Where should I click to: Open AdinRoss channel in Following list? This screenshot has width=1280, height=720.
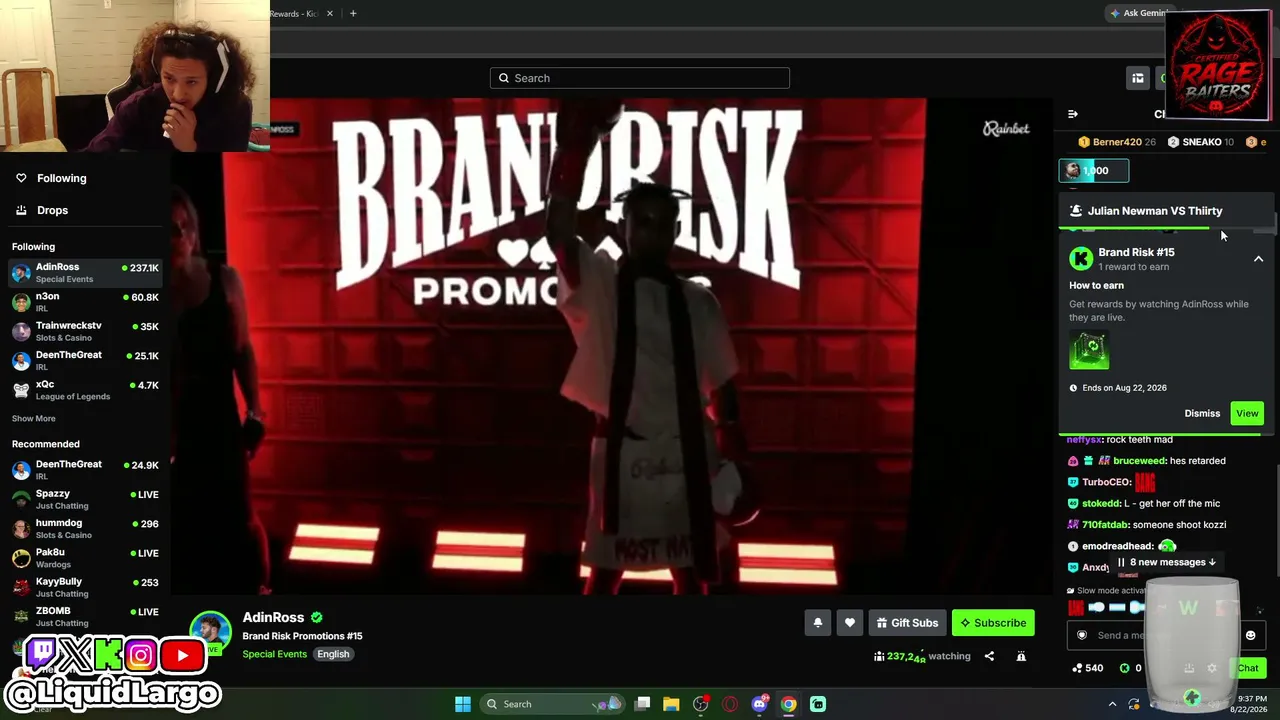point(85,272)
